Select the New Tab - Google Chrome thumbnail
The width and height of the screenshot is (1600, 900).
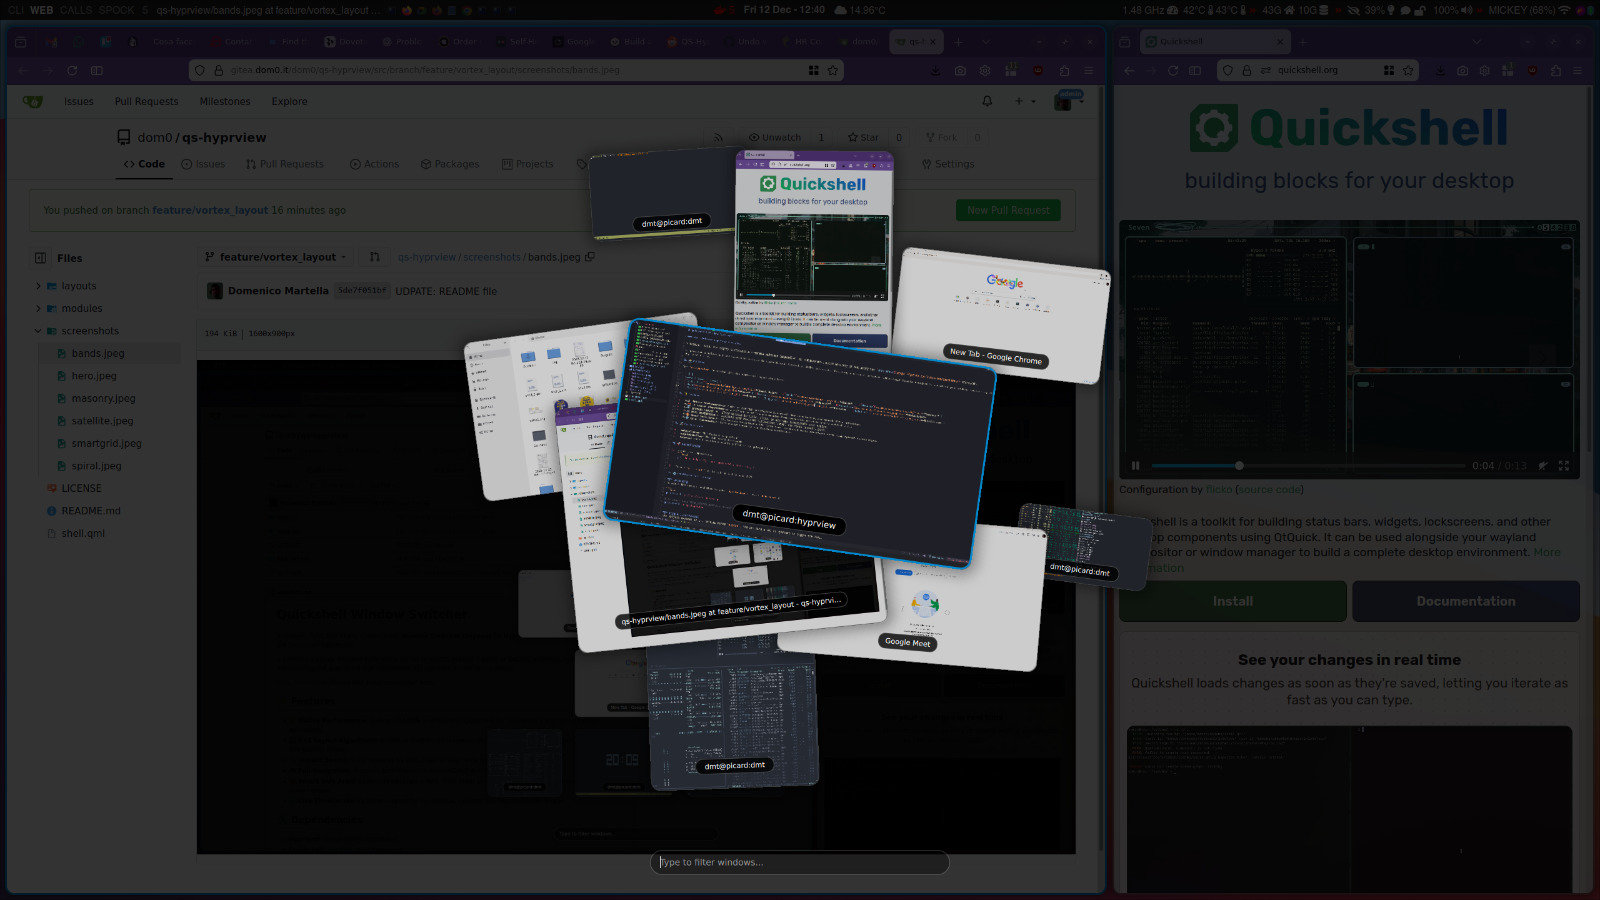(x=1002, y=315)
